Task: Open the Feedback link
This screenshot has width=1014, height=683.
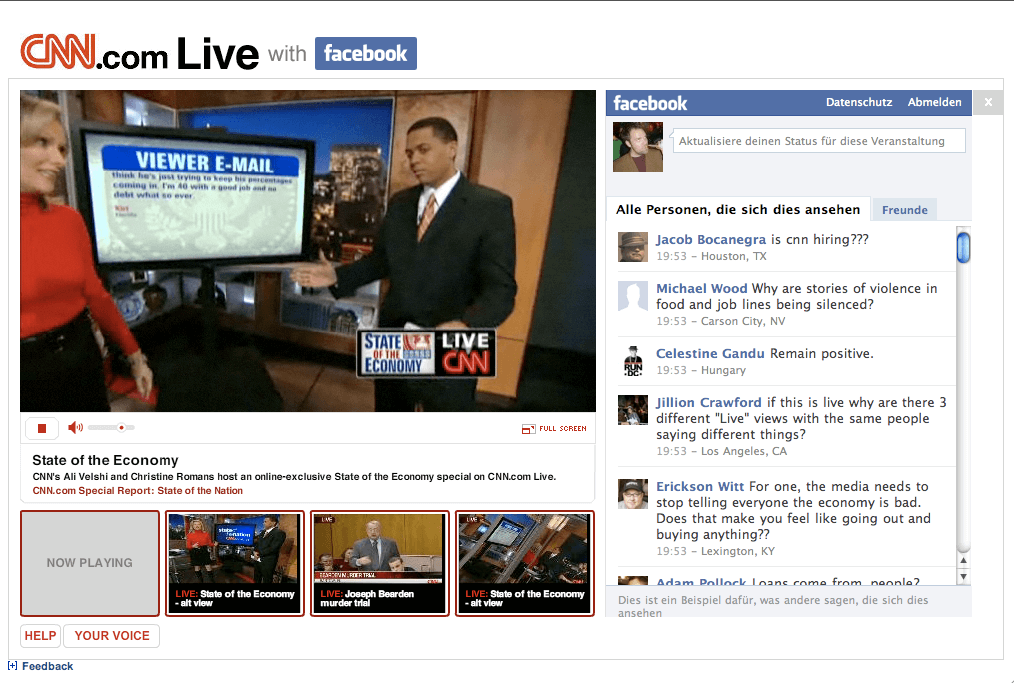Action: click(x=47, y=666)
